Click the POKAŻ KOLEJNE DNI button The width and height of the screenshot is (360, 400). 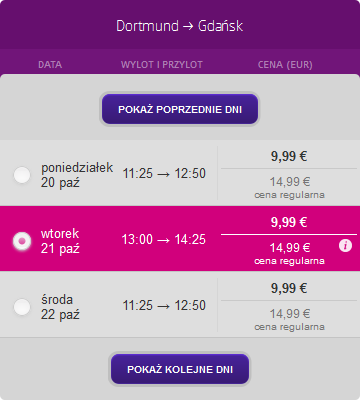(180, 369)
